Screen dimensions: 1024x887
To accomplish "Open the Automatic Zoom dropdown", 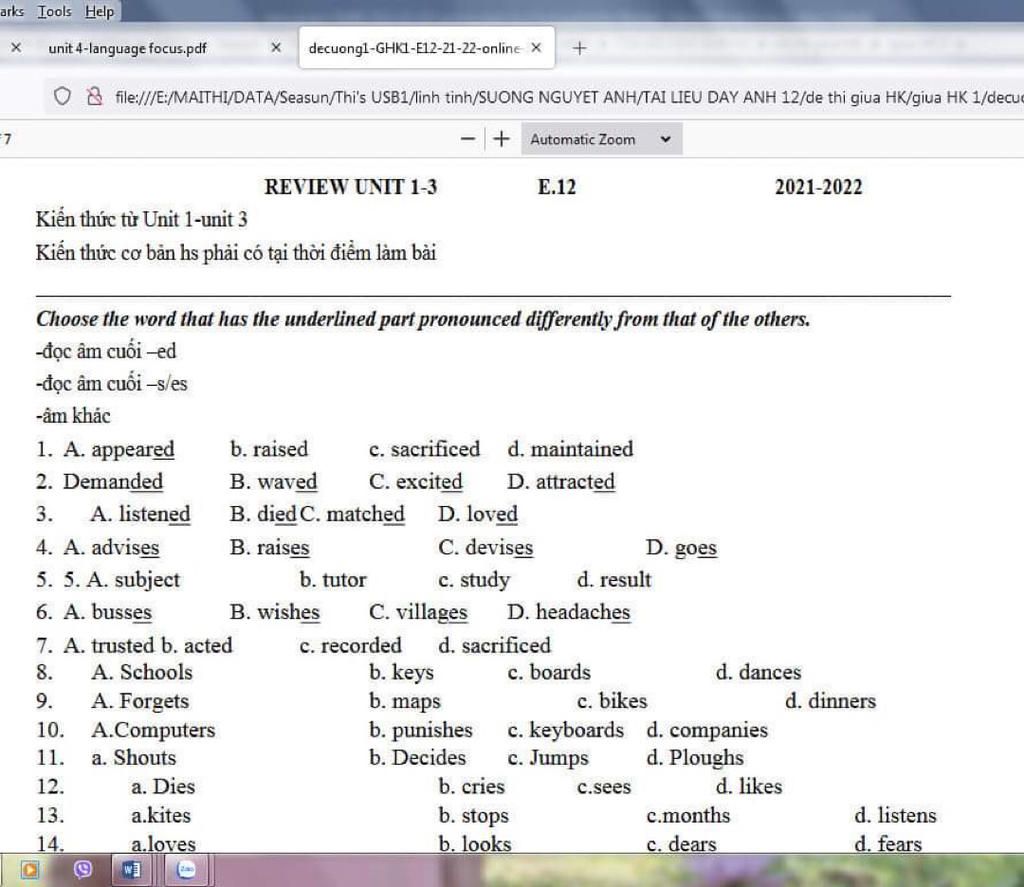I will (601, 139).
